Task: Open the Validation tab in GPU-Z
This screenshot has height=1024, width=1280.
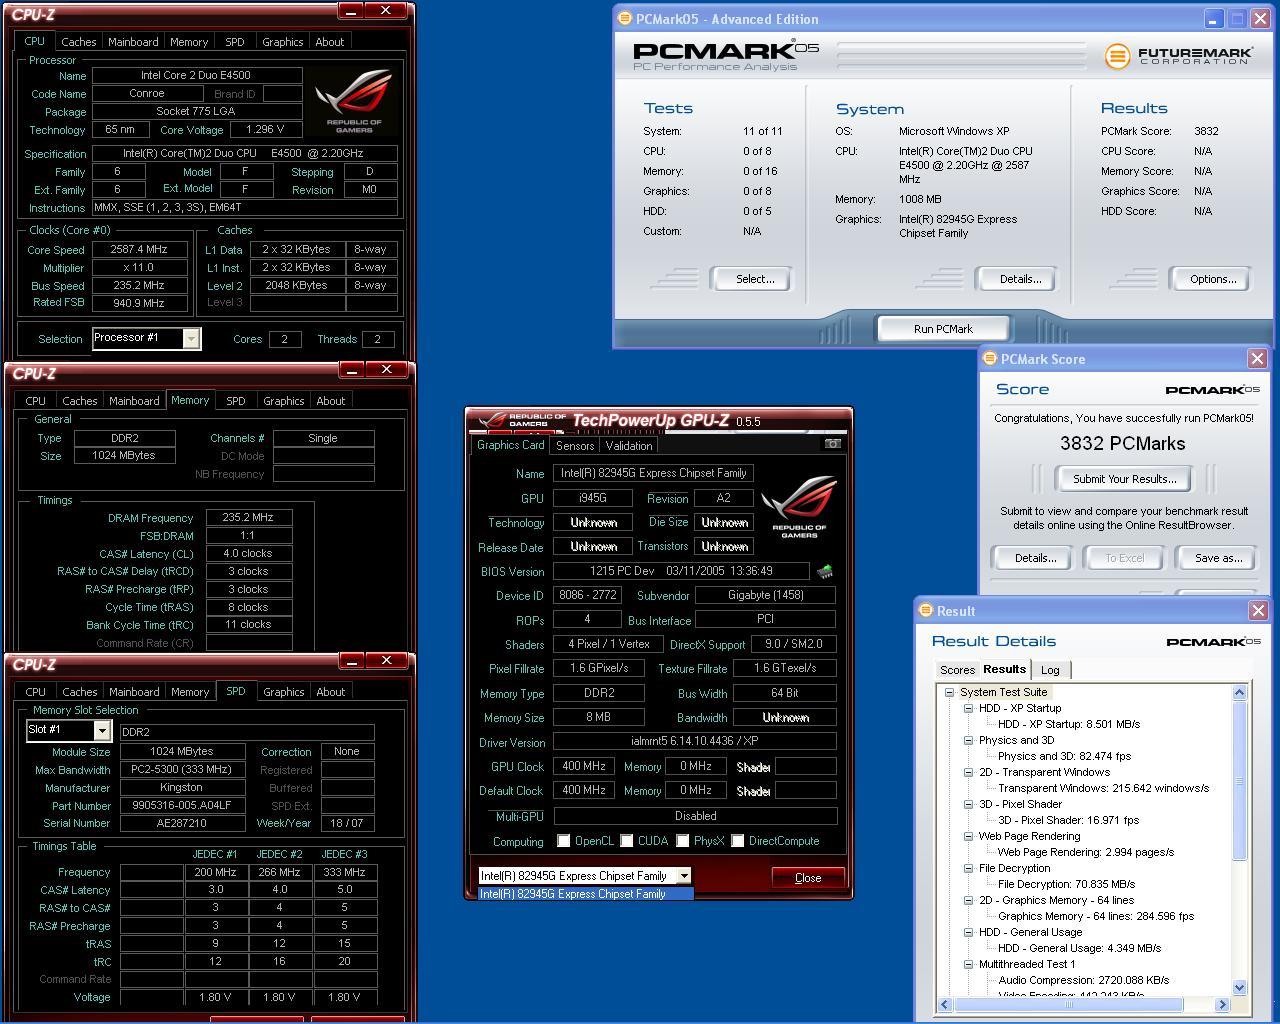Action: pos(629,446)
